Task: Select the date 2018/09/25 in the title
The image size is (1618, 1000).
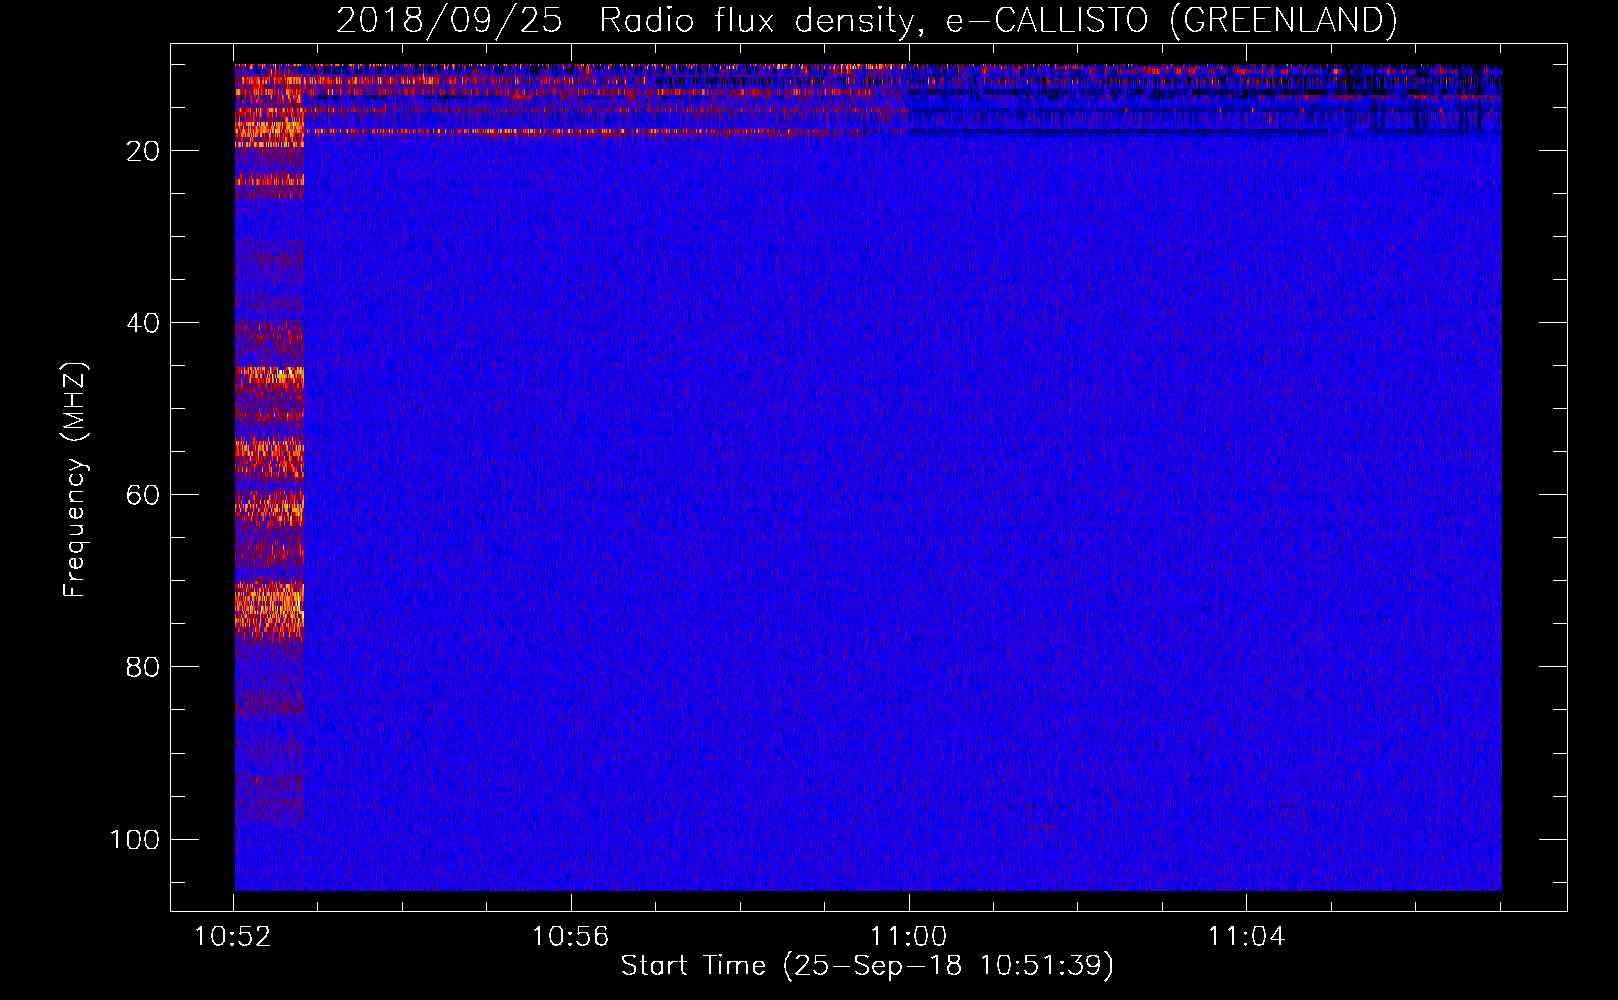Action: click(x=449, y=20)
